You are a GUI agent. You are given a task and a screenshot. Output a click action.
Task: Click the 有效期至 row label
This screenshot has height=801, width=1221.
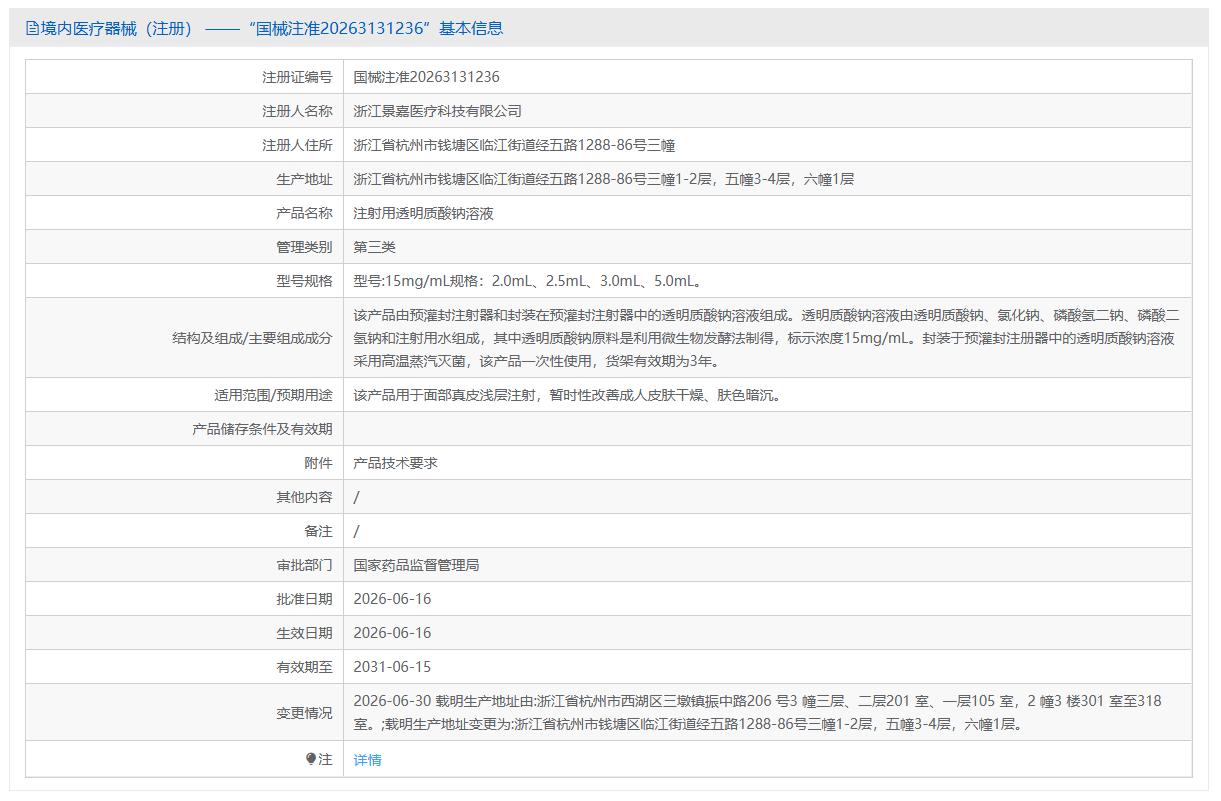pyautogui.click(x=304, y=667)
